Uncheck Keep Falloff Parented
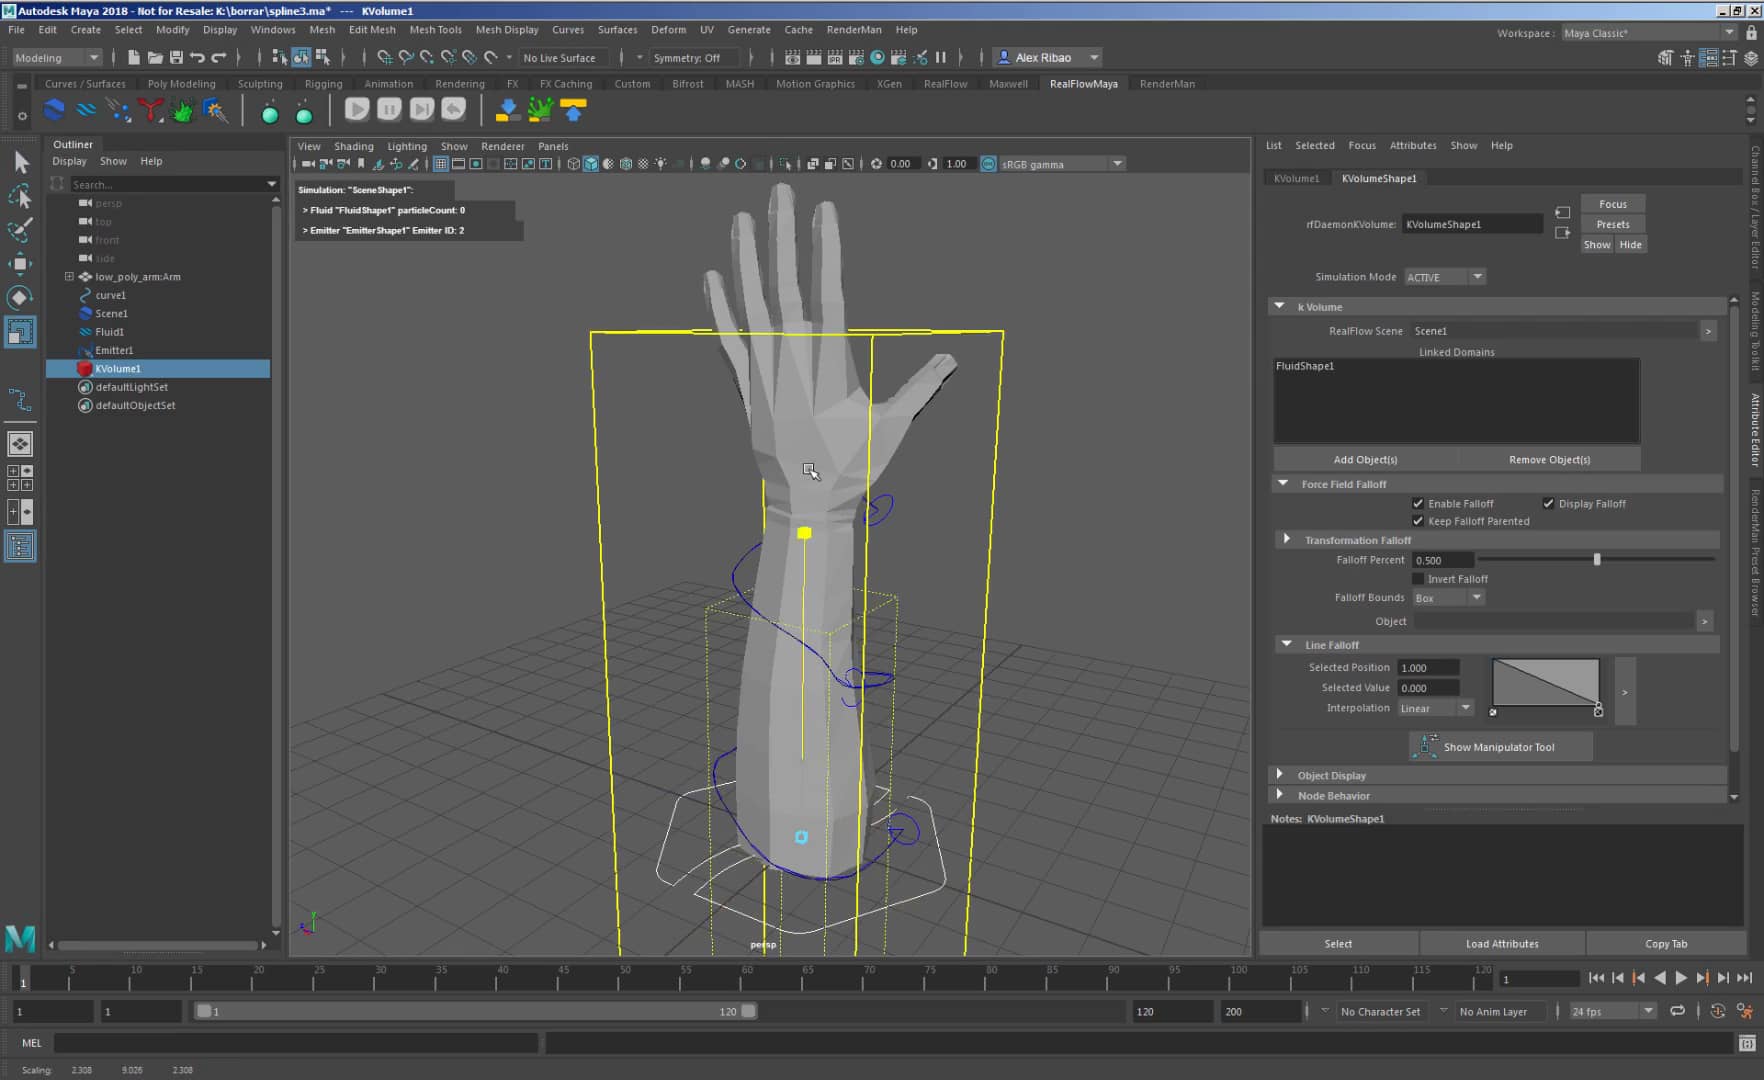The width and height of the screenshot is (1764, 1080). [x=1418, y=521]
